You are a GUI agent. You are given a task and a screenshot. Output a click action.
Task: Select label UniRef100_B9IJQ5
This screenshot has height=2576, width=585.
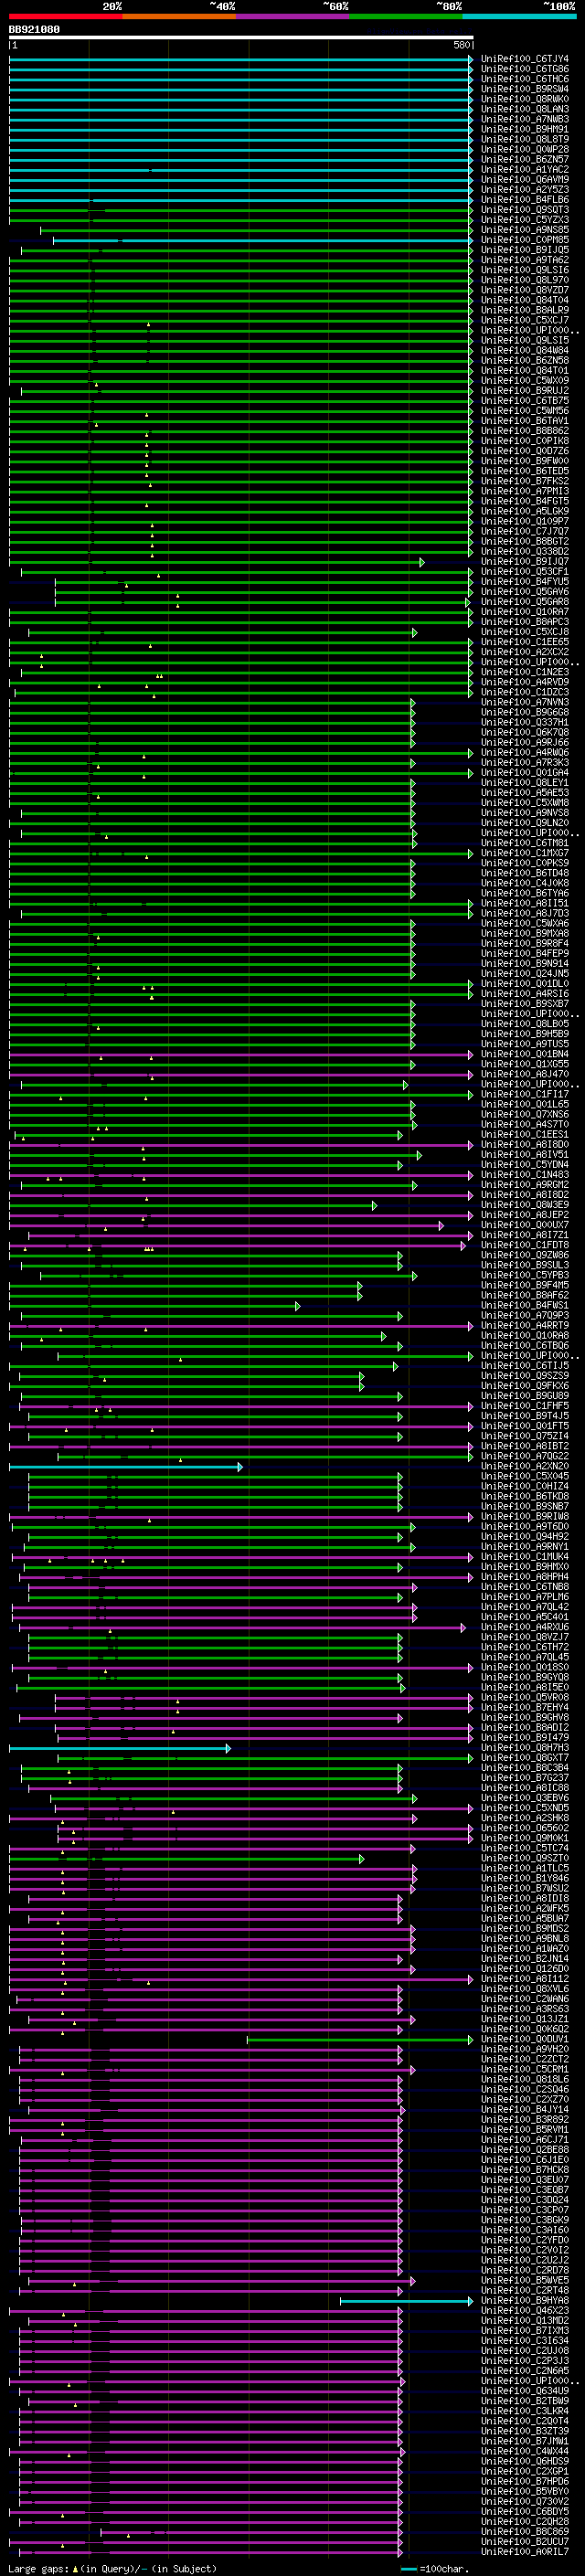[525, 250]
